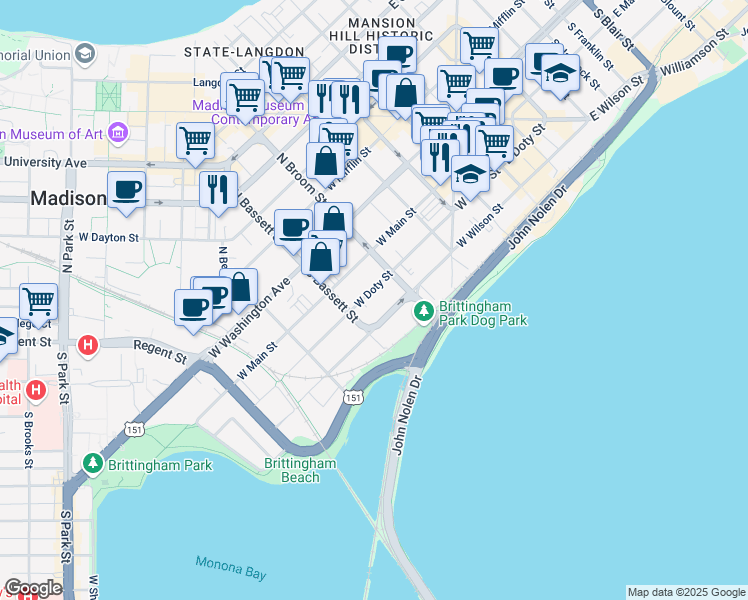Click the coffee cup marker beside the Madison label
Screen dimensions: 748x600
coord(126,192)
